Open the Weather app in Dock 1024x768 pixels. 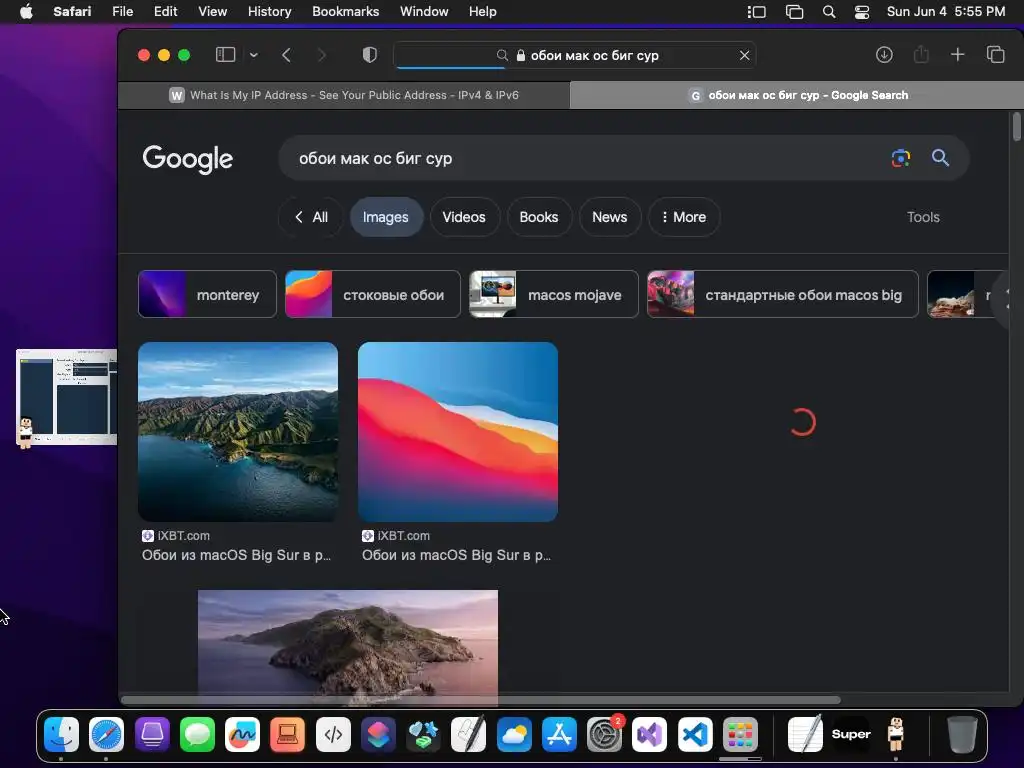point(514,735)
